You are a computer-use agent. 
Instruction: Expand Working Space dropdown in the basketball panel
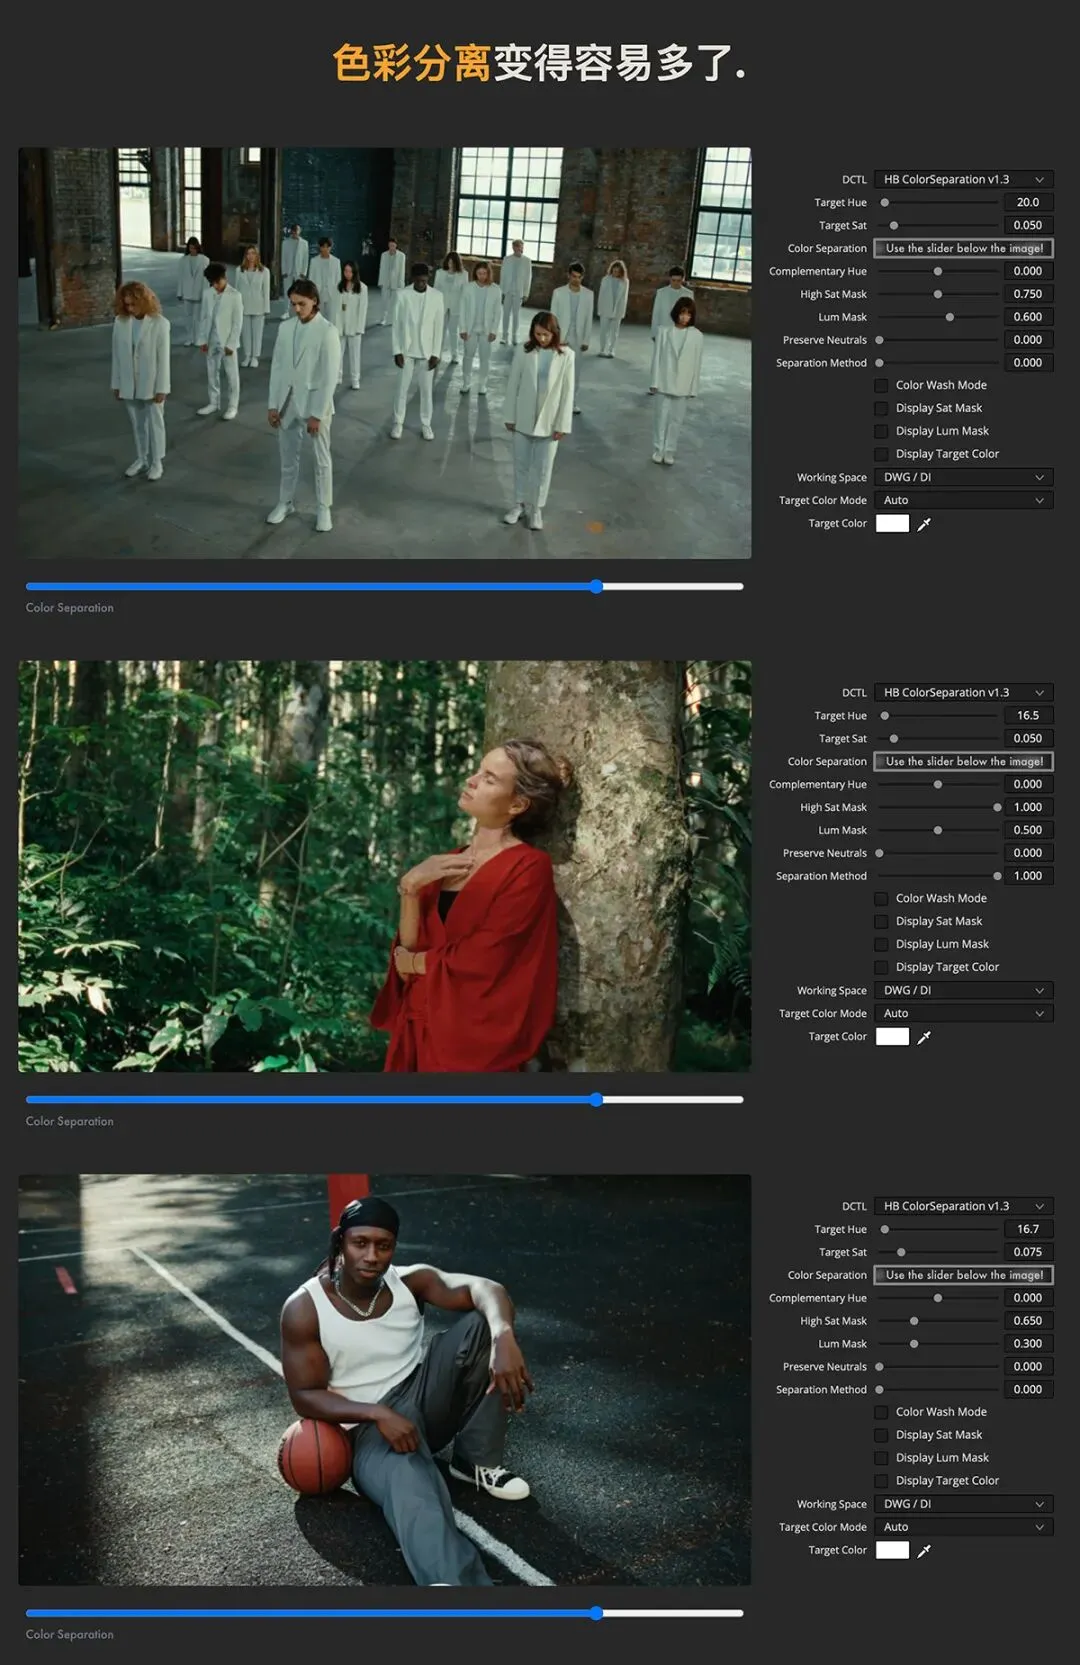tap(964, 1504)
